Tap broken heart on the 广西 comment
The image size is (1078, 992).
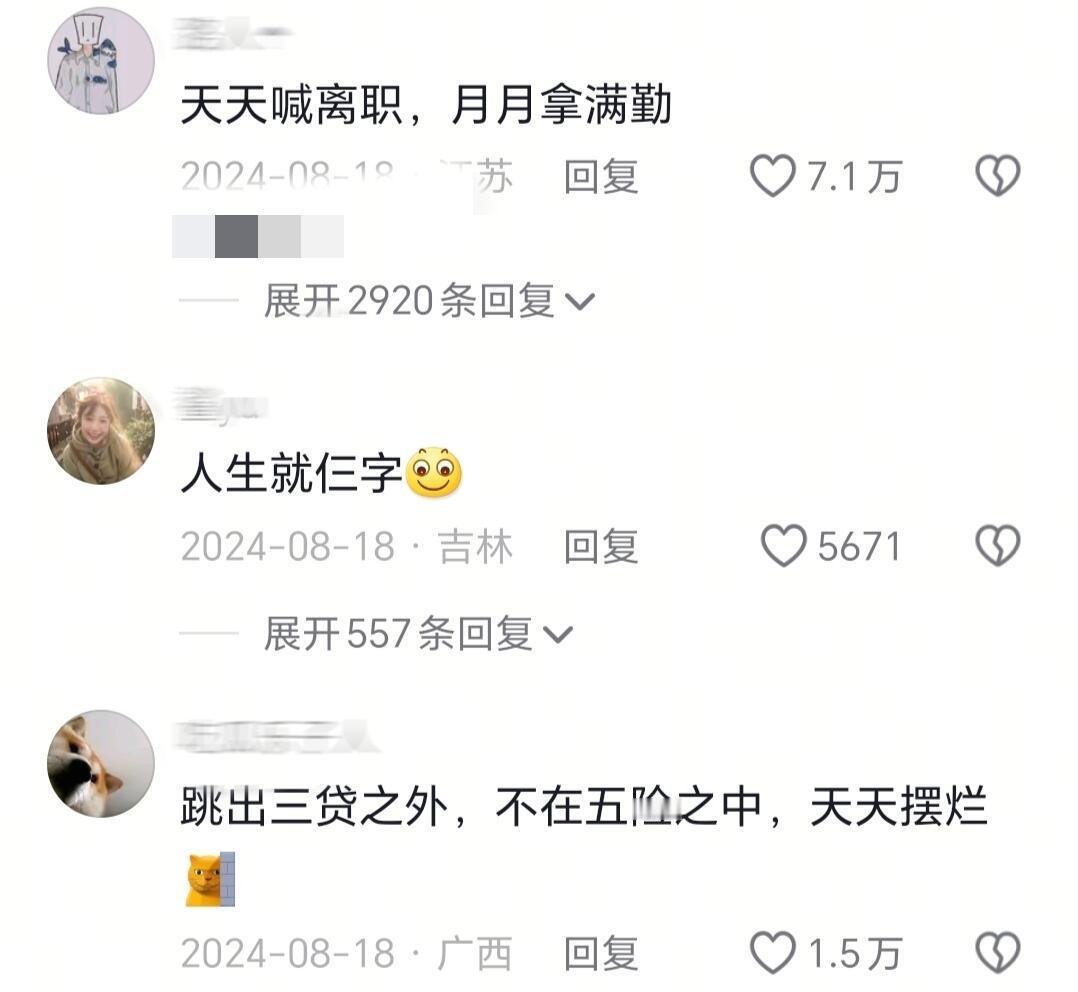point(998,953)
